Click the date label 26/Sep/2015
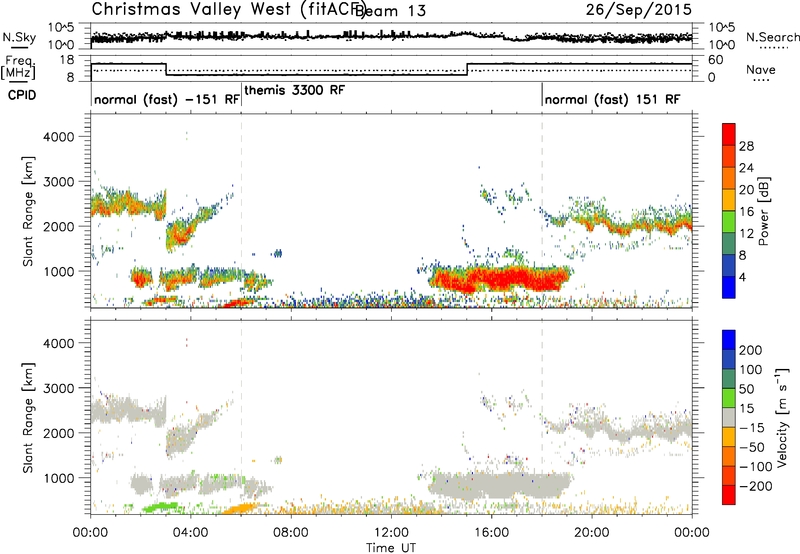Viewport: 800px width, 554px height. tap(639, 9)
